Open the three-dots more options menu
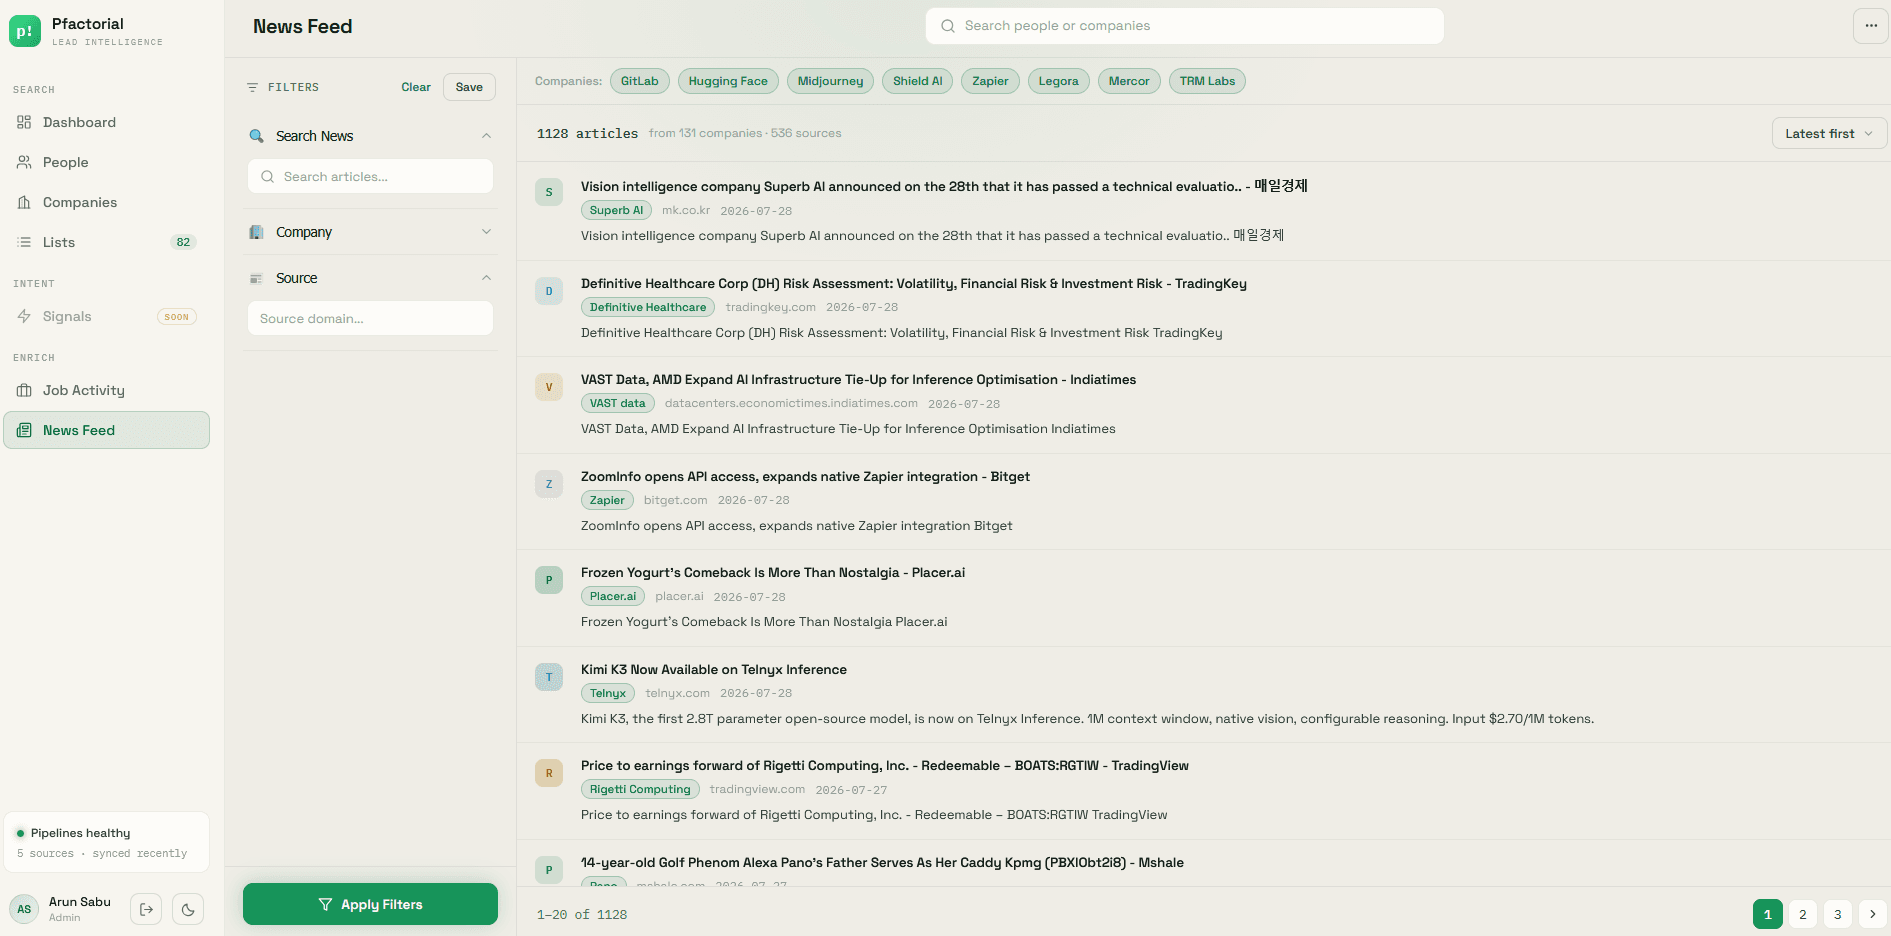 click(x=1871, y=26)
